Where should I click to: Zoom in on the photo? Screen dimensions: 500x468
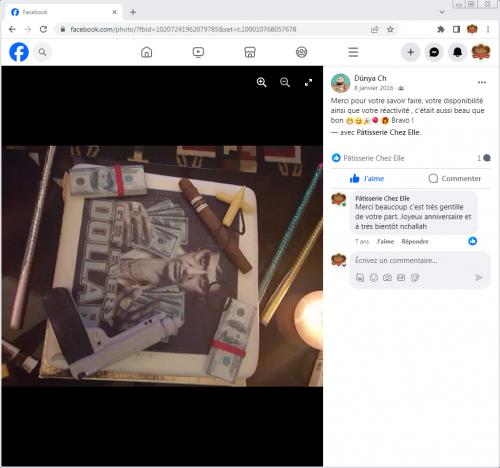pyautogui.click(x=262, y=82)
